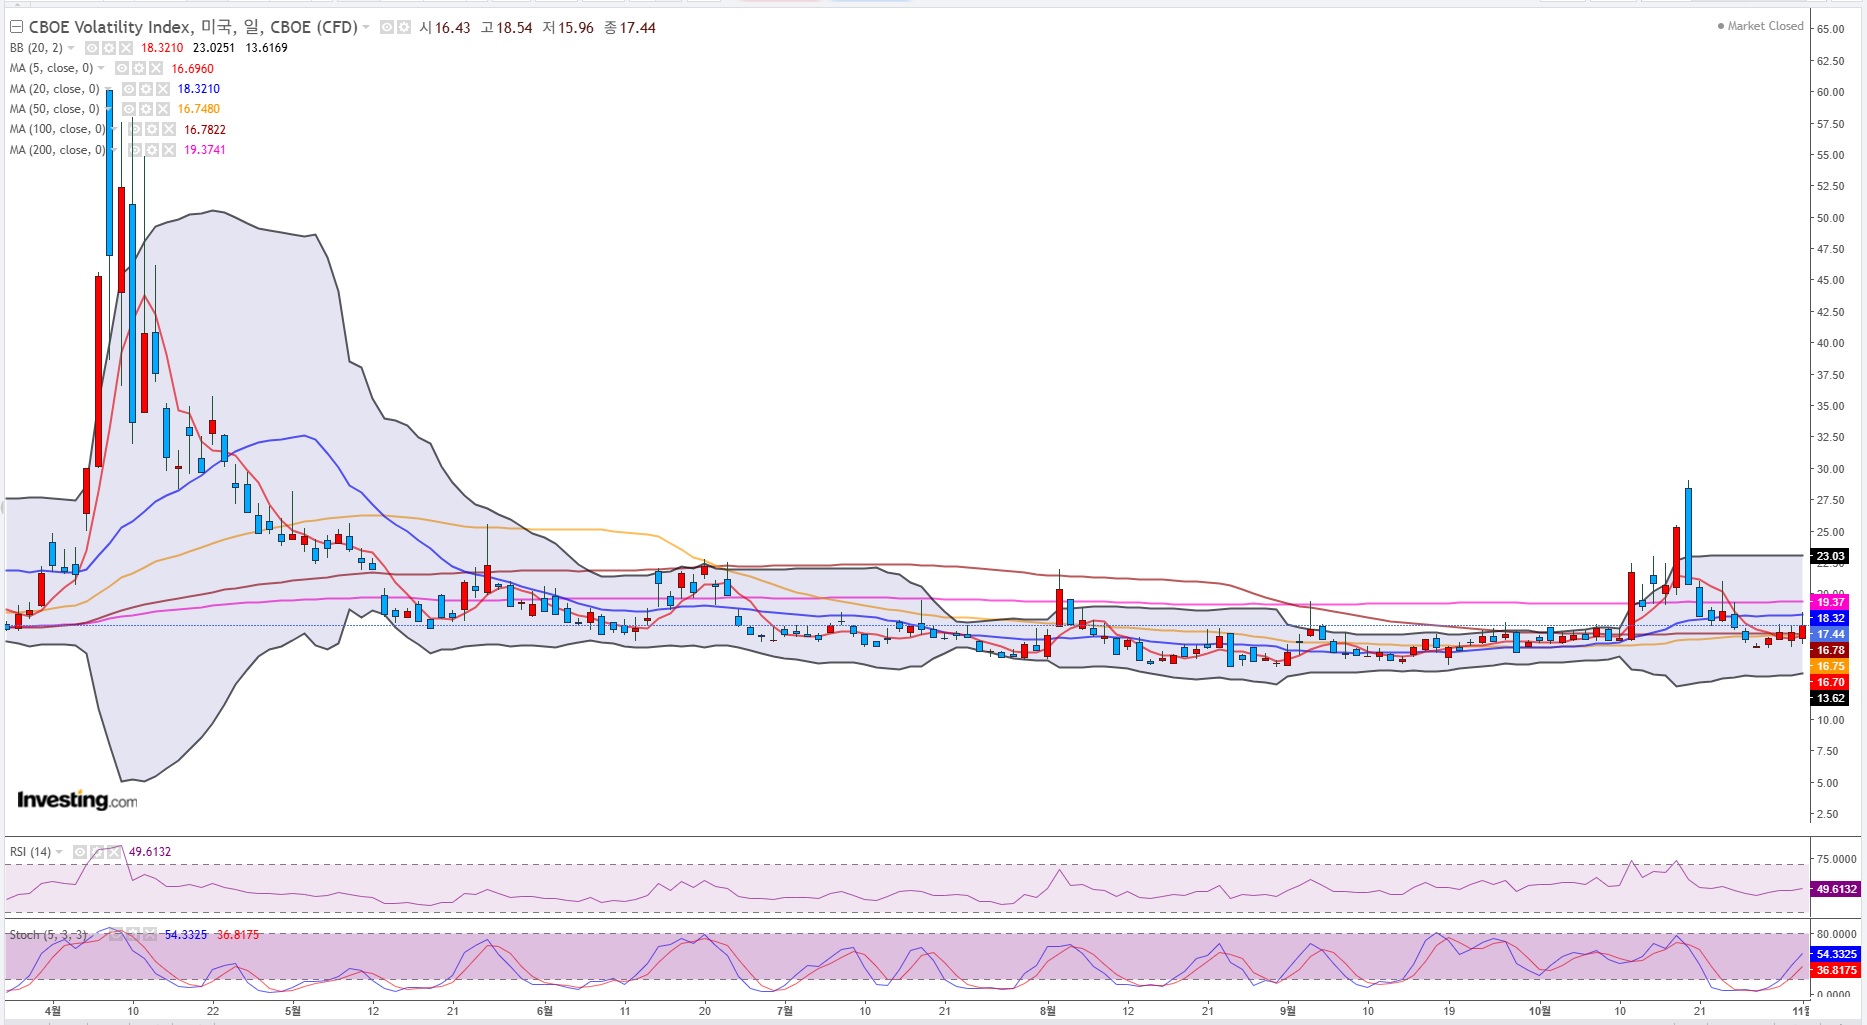Select the MA (100, close, 0) label
Screen dimensions: 1867x1025
(58, 129)
